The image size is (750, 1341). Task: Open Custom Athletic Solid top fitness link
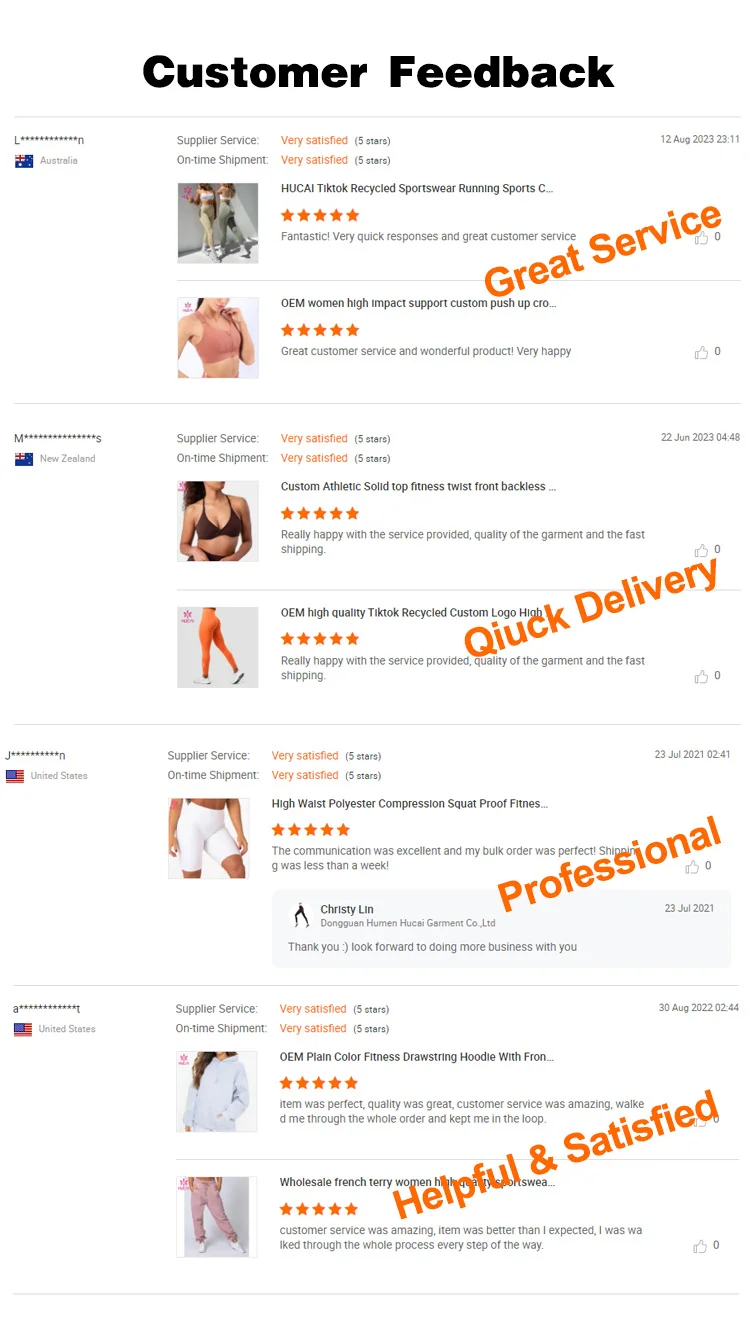(x=418, y=487)
